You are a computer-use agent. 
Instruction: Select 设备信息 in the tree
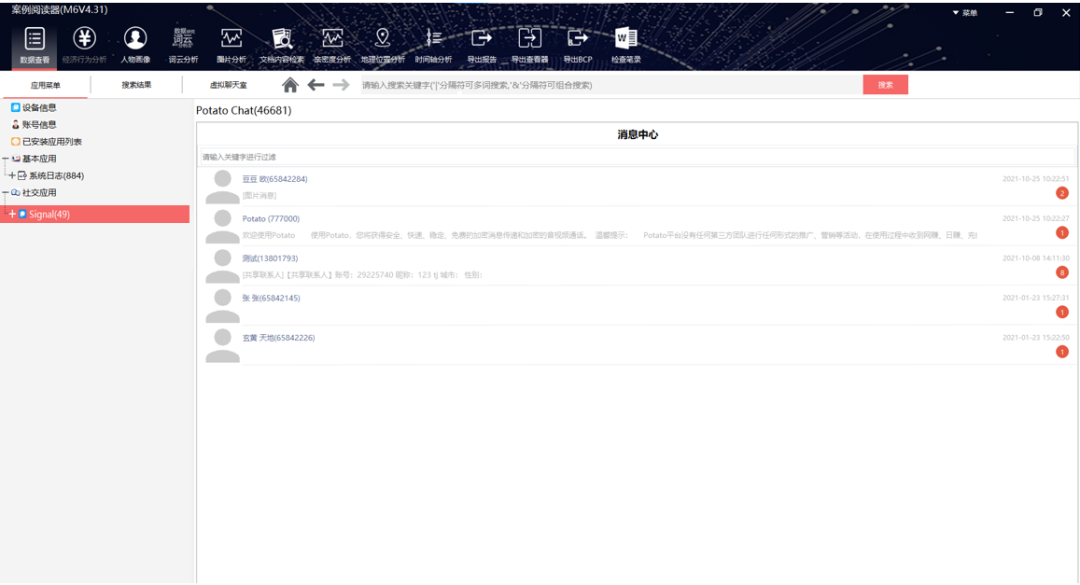point(39,107)
